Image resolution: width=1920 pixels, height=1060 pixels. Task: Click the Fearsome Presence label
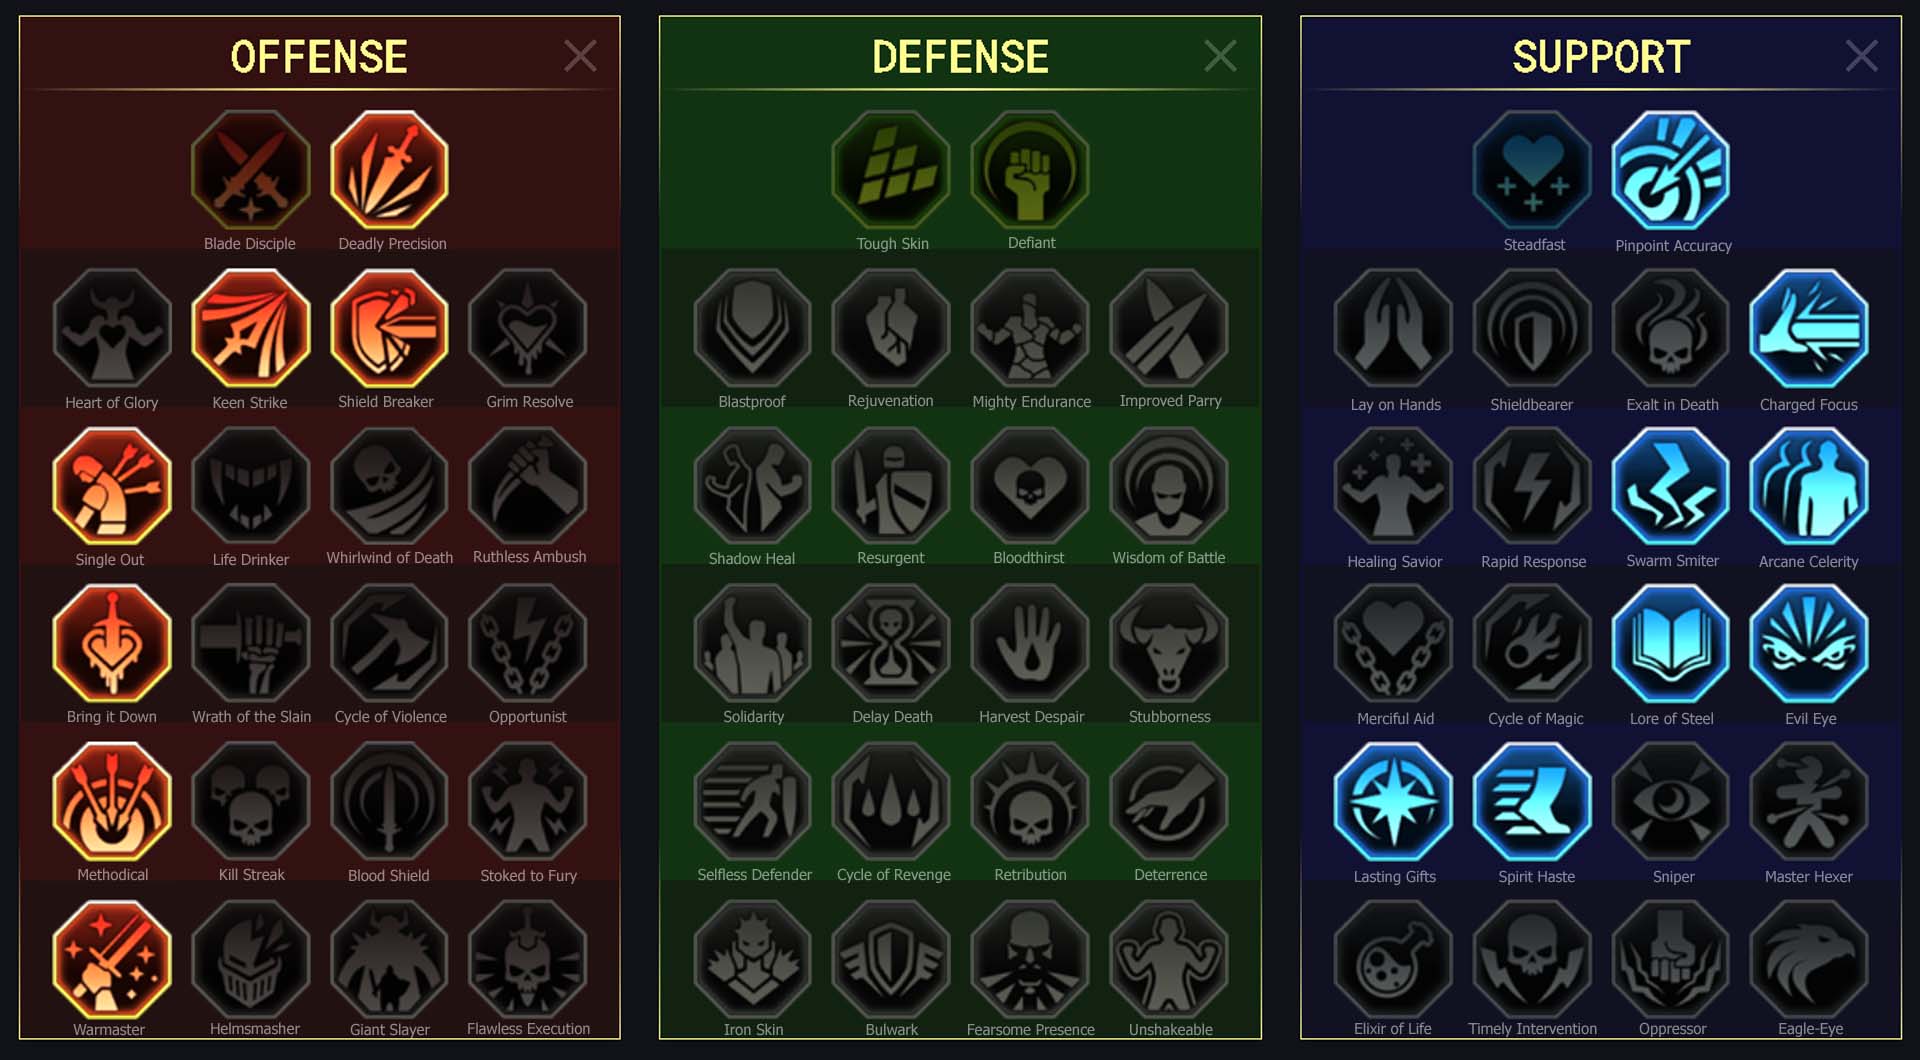pos(1030,1029)
